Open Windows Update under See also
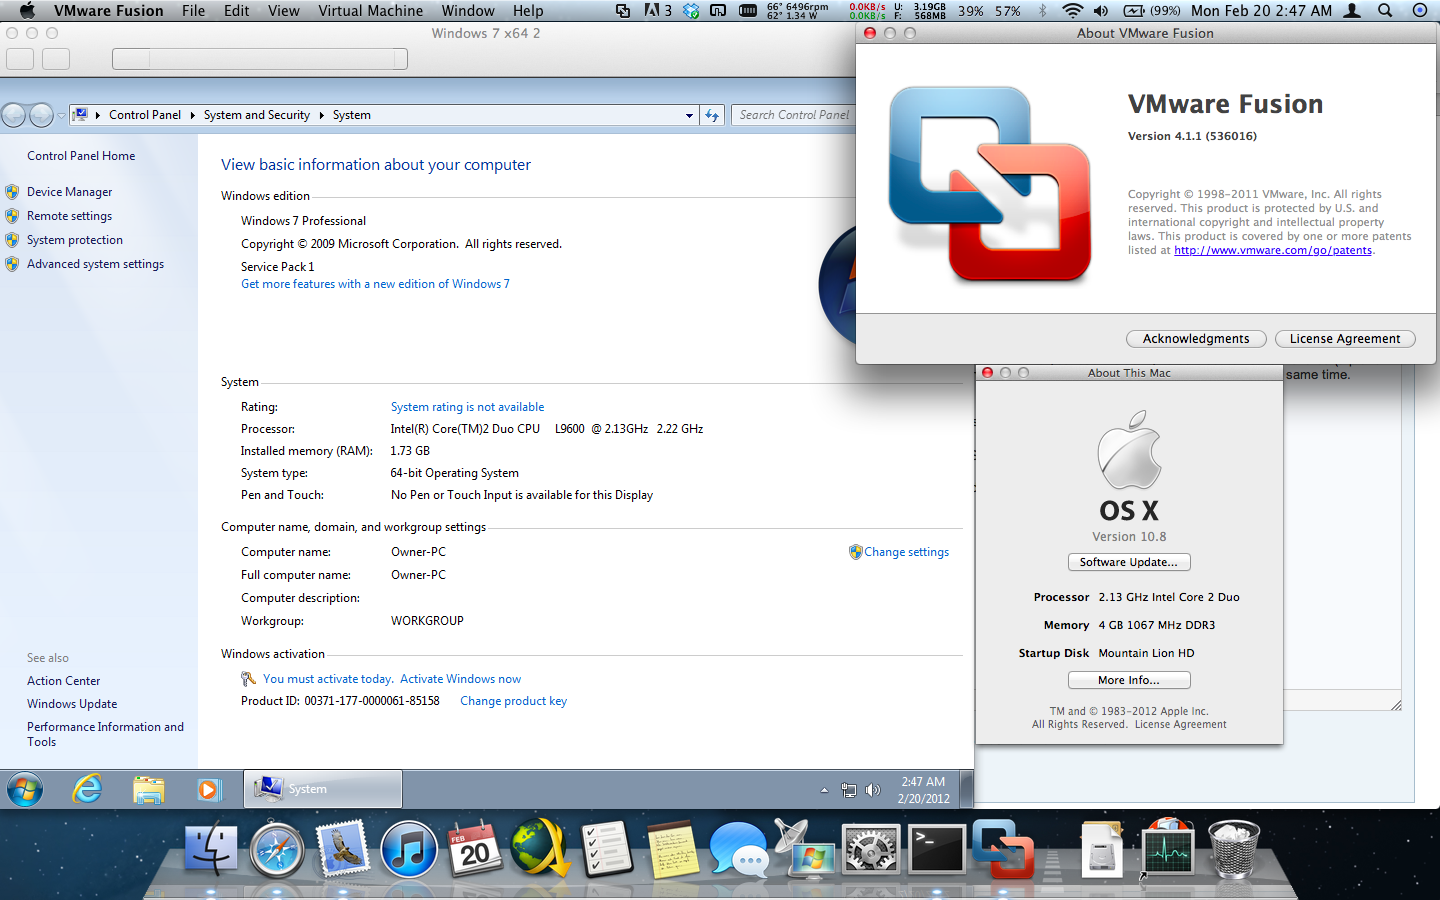This screenshot has width=1440, height=900. (72, 704)
